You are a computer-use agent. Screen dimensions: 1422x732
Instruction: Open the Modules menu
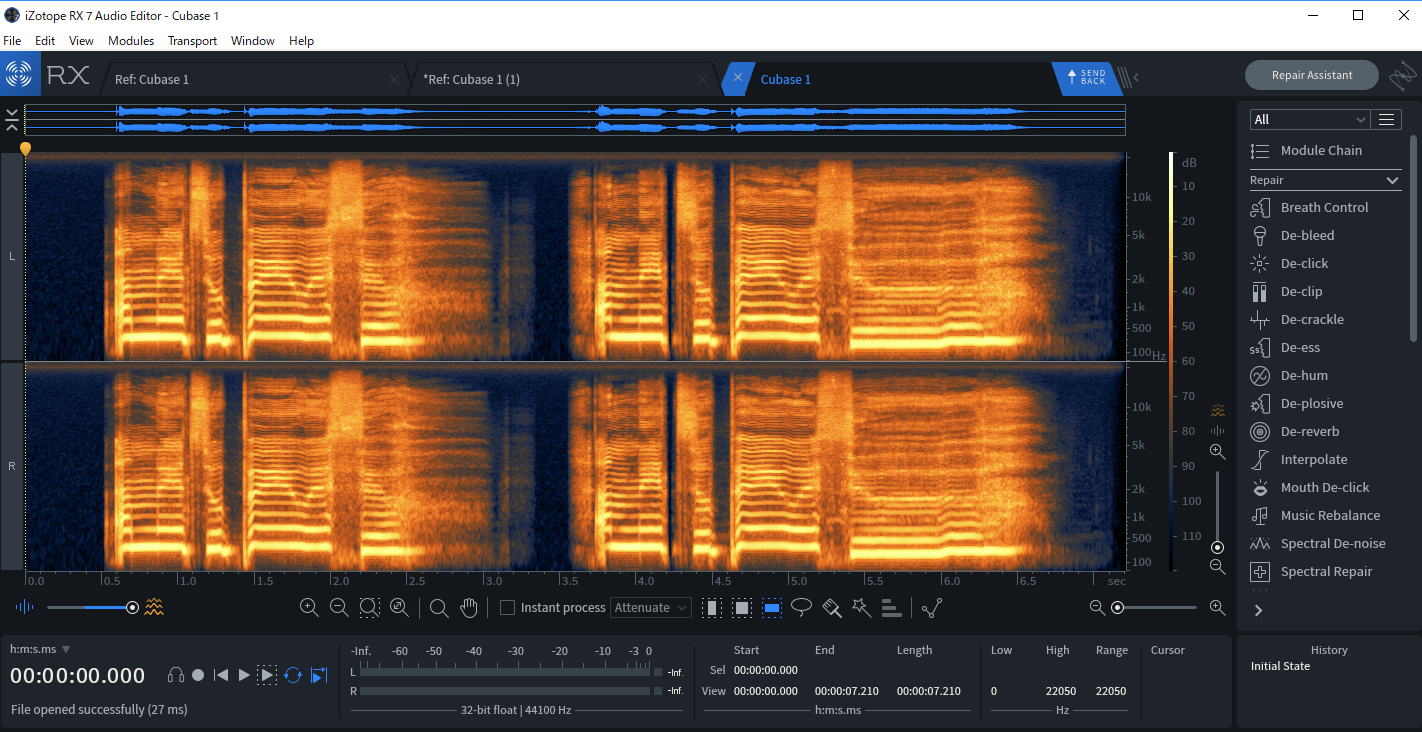point(131,41)
